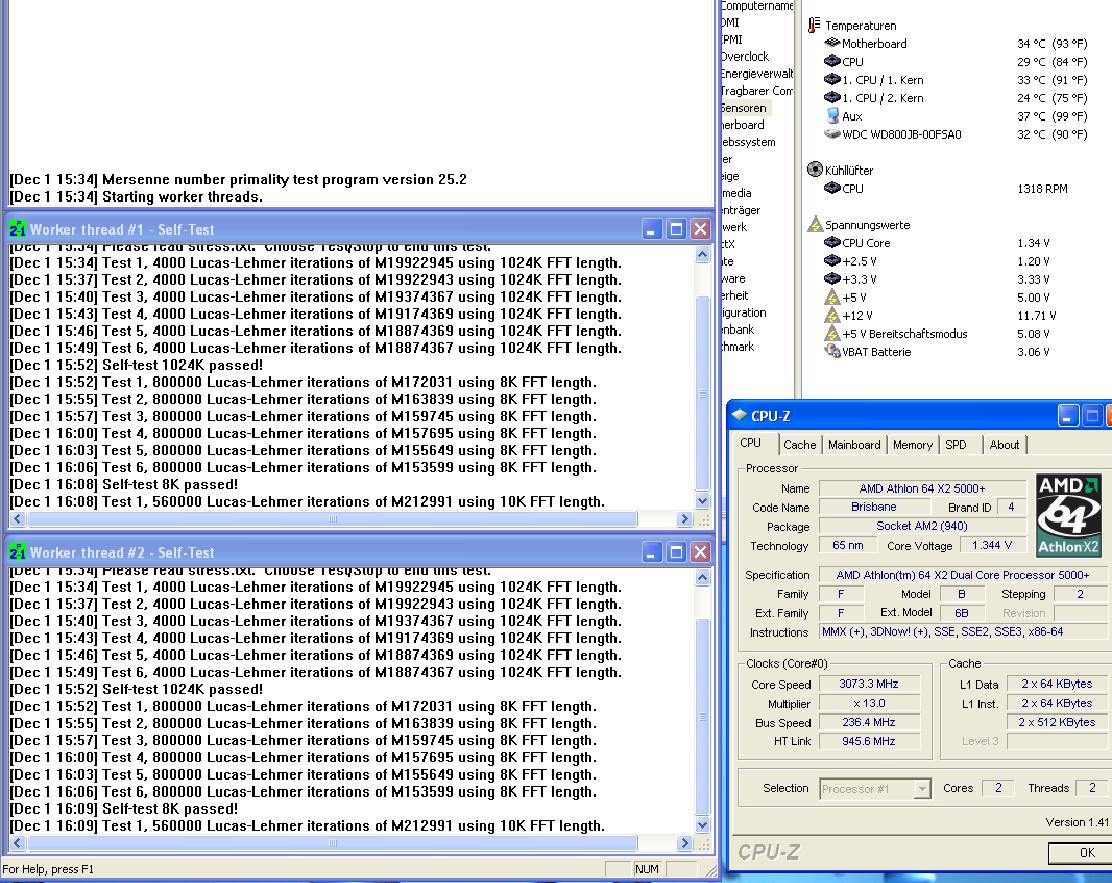1112x883 pixels.
Task: Click the Core Voltage 1.344 V field
Action: (993, 545)
